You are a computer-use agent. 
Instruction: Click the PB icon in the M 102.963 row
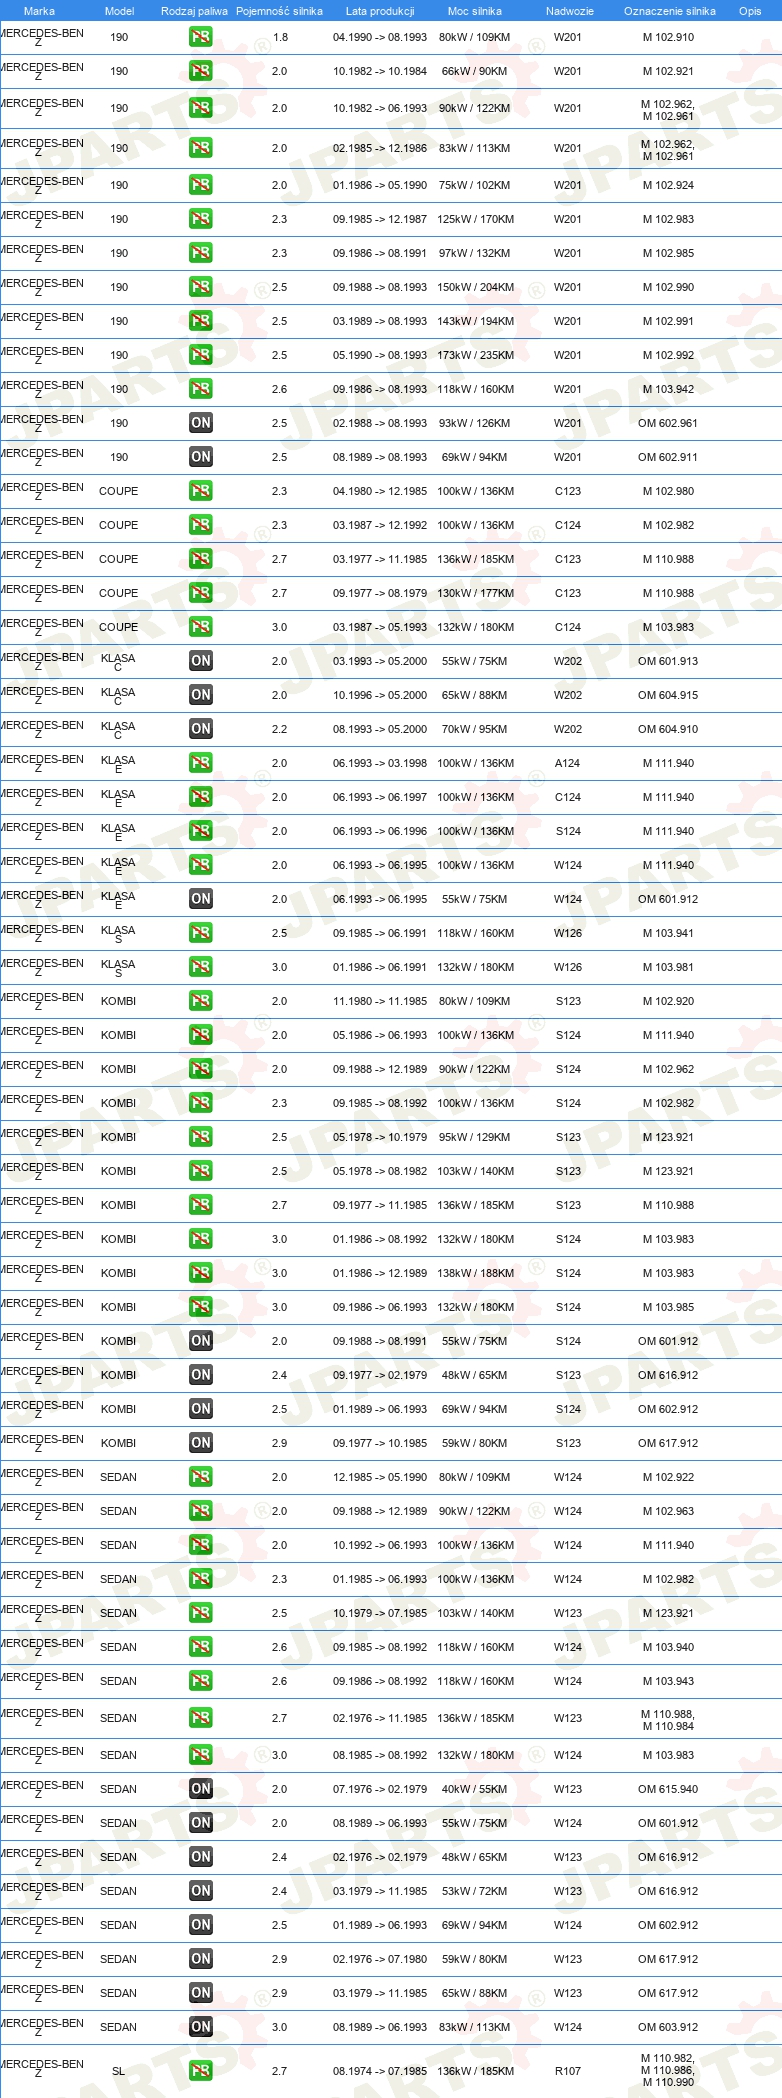201,1511
